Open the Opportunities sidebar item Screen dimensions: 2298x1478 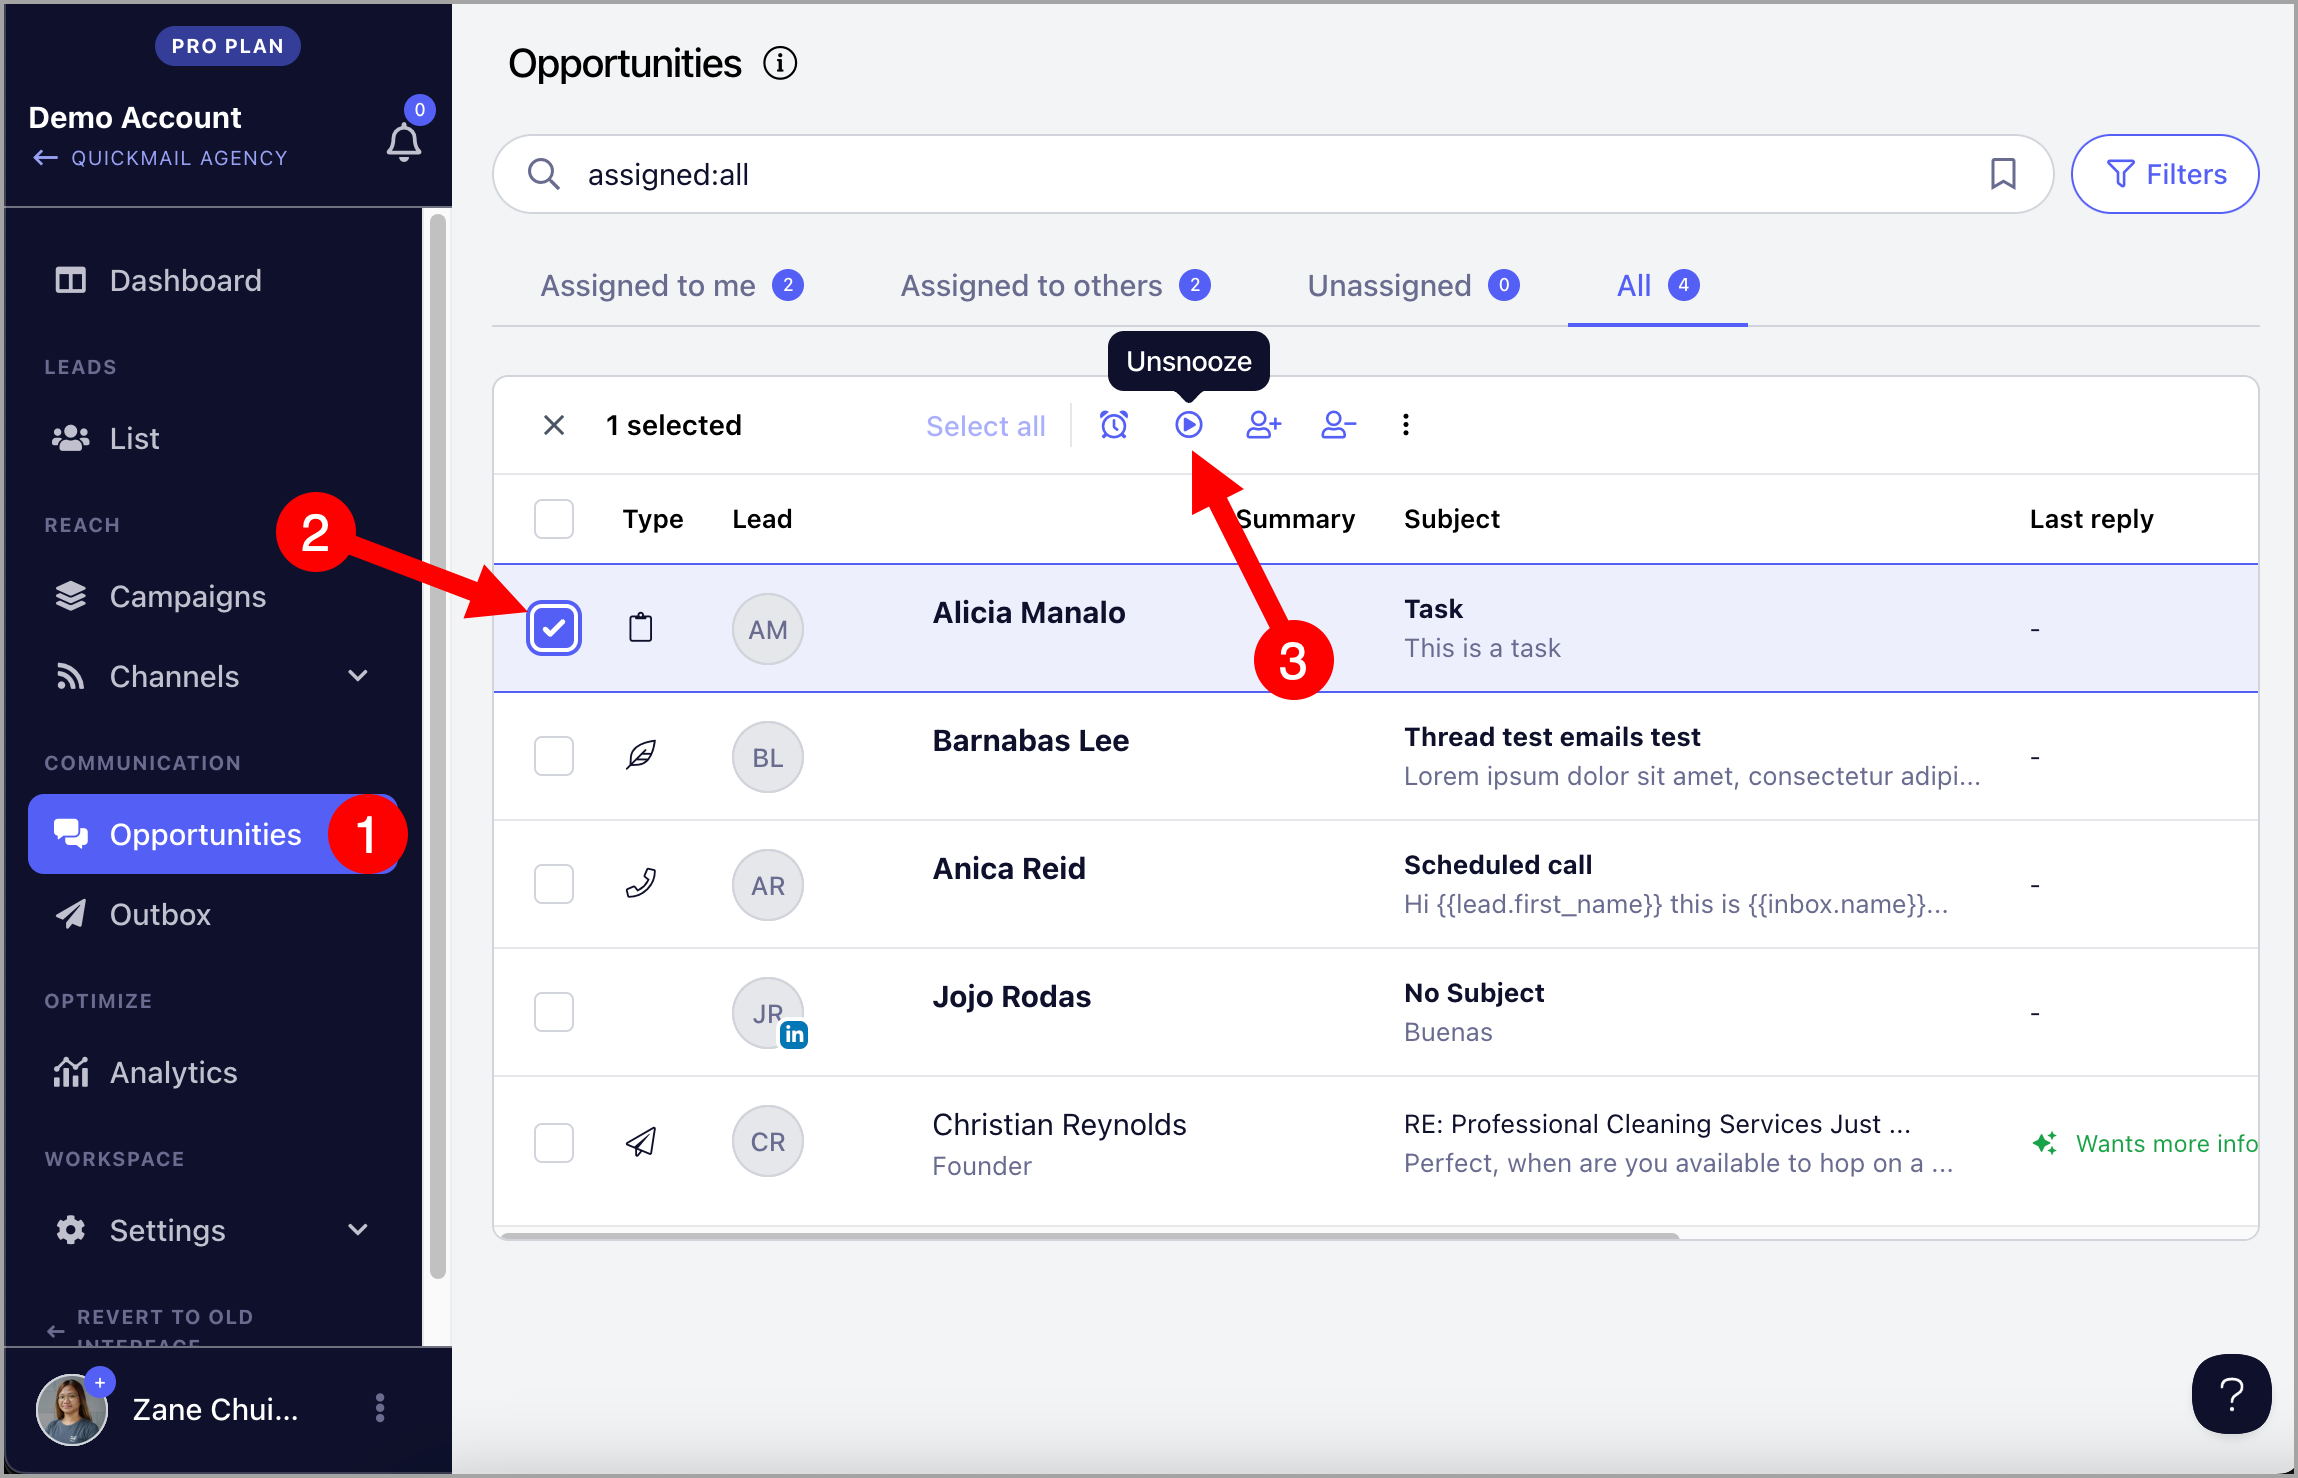pos(213,834)
